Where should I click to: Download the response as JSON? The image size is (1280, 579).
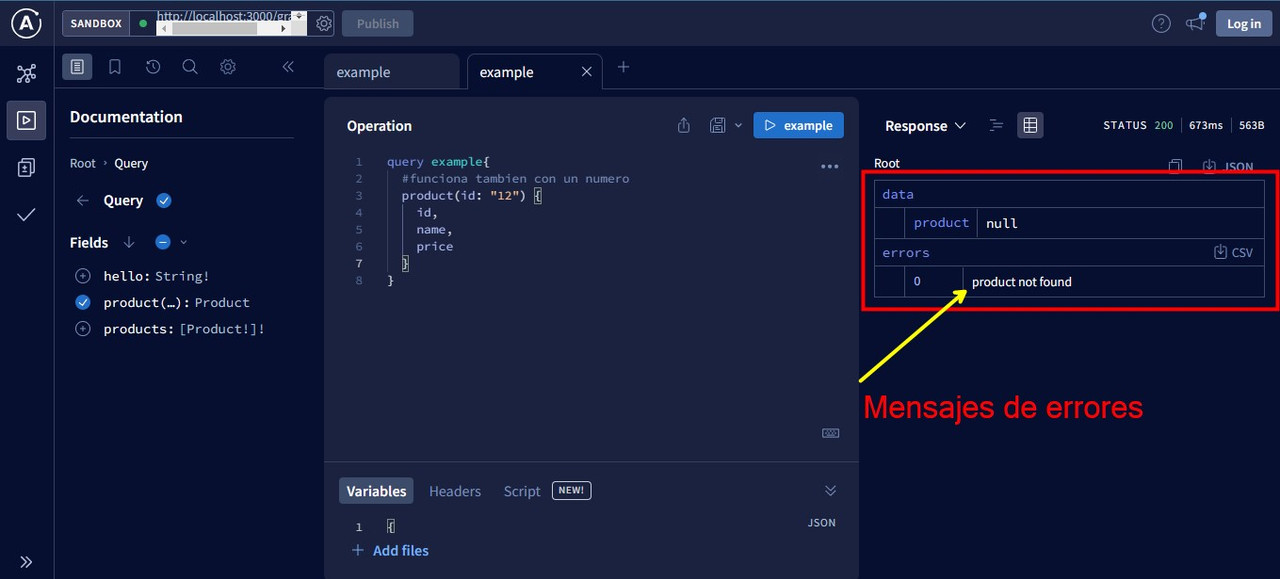click(1227, 166)
